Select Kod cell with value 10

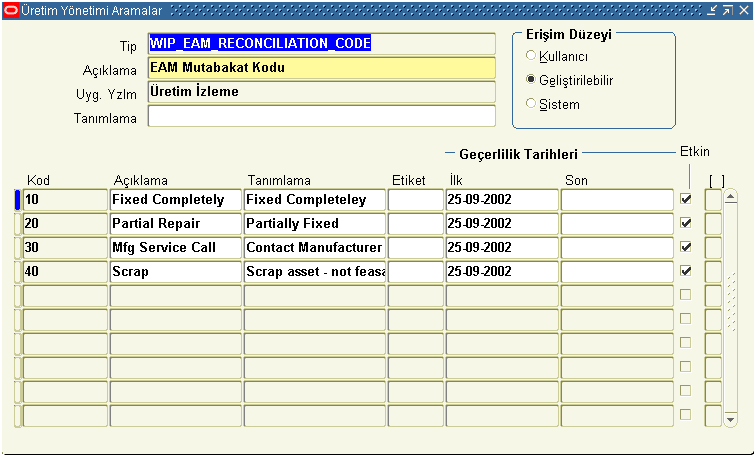(x=65, y=200)
